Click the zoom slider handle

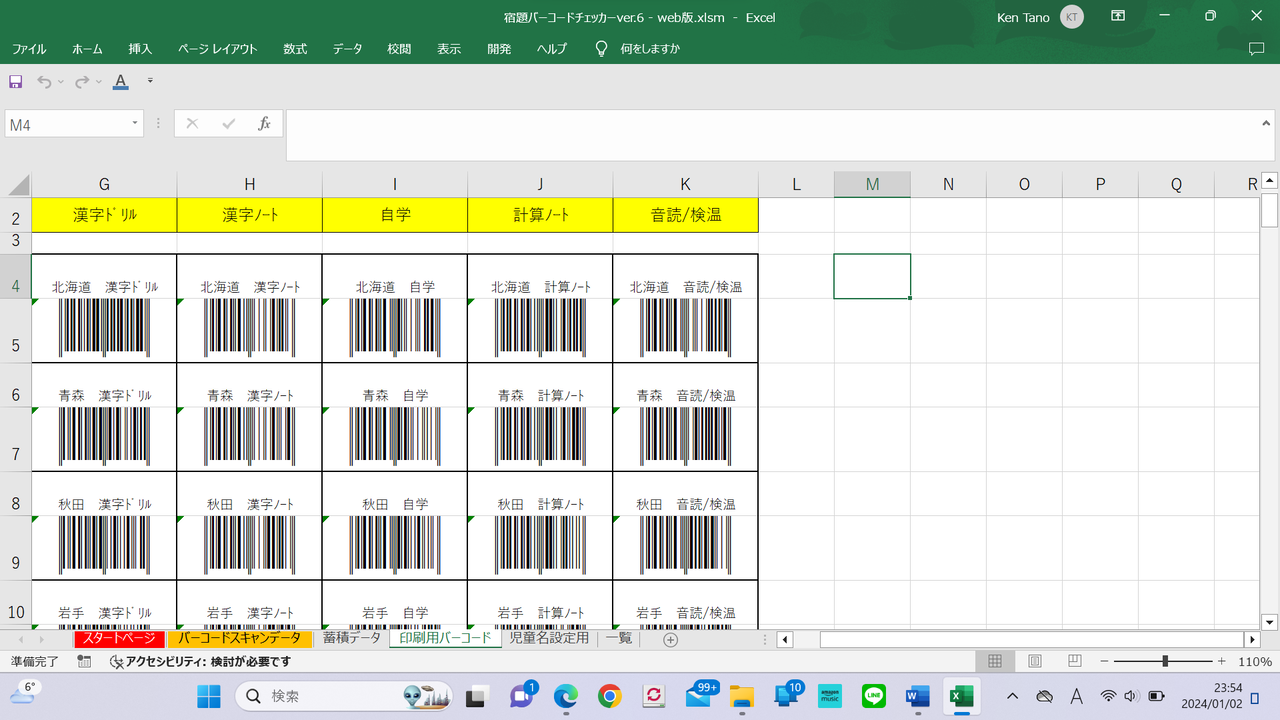point(1165,662)
